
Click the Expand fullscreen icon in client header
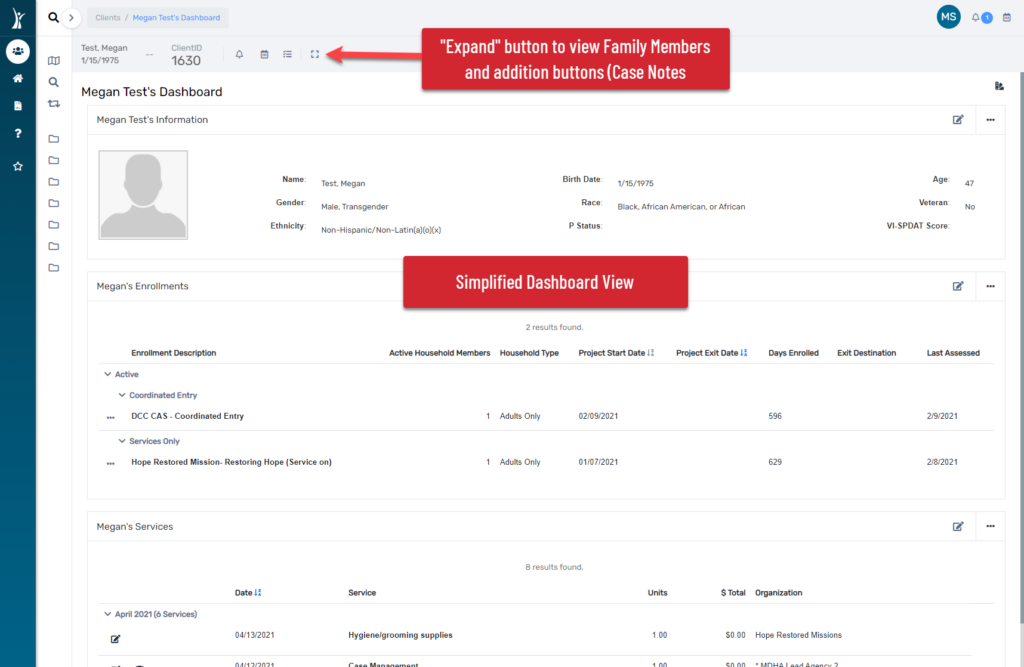tap(315, 54)
